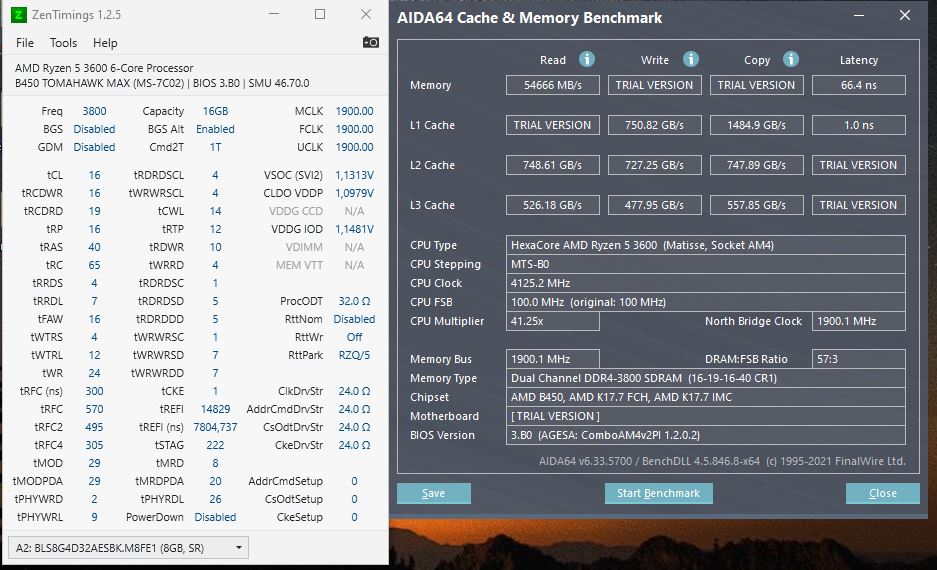Click the Start Benchmark button
Viewport: 937px width, 570px height.
(659, 494)
